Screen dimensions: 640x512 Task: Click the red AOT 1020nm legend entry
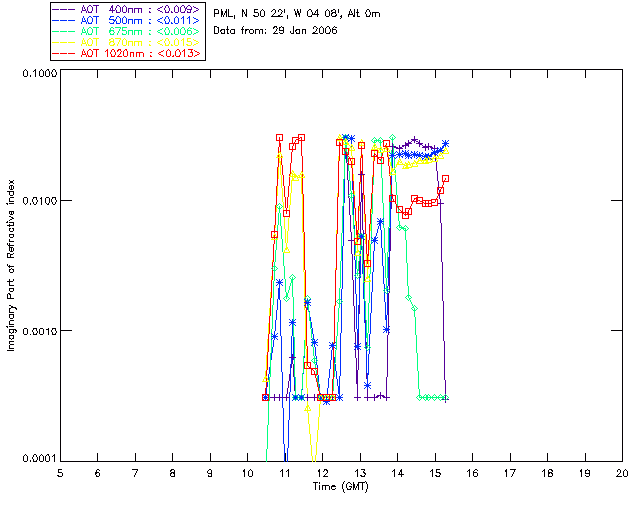(126, 52)
